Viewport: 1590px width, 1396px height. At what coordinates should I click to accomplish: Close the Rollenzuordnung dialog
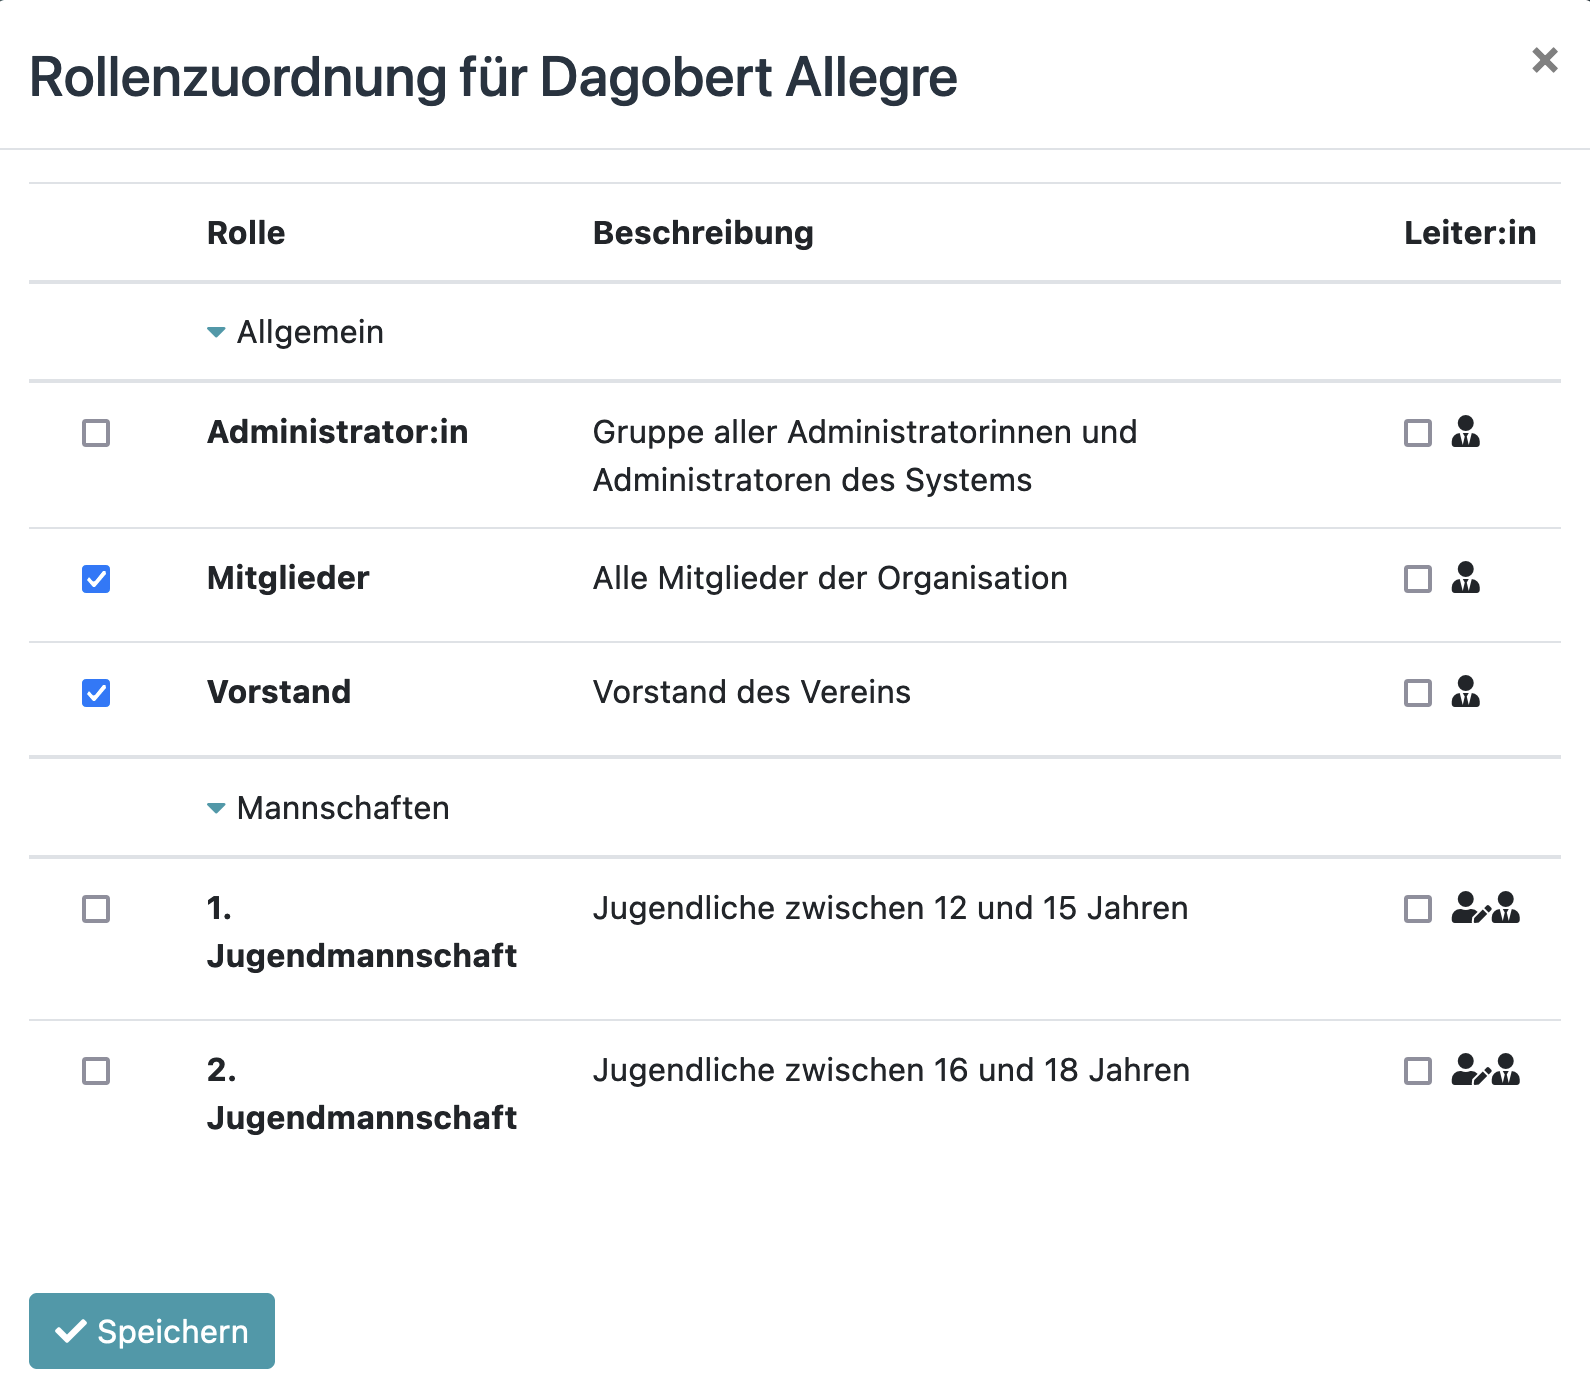[x=1544, y=61]
